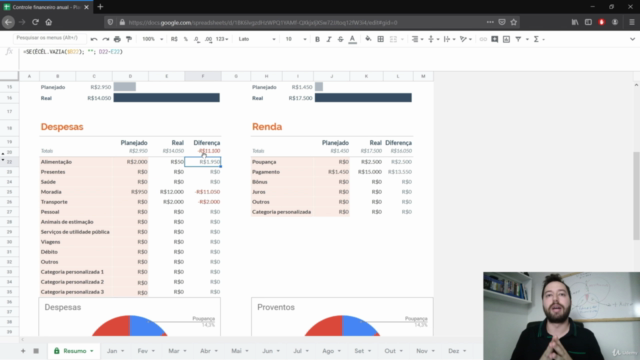Activate the paint format tool
The image size is (640, 360).
click(129, 39)
